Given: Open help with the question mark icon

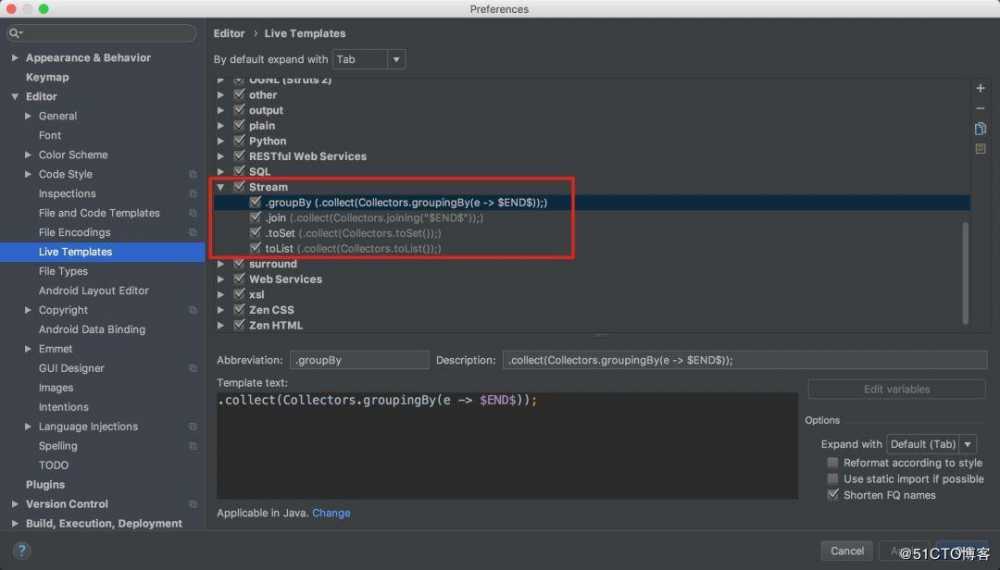Looking at the screenshot, I should tap(21, 550).
